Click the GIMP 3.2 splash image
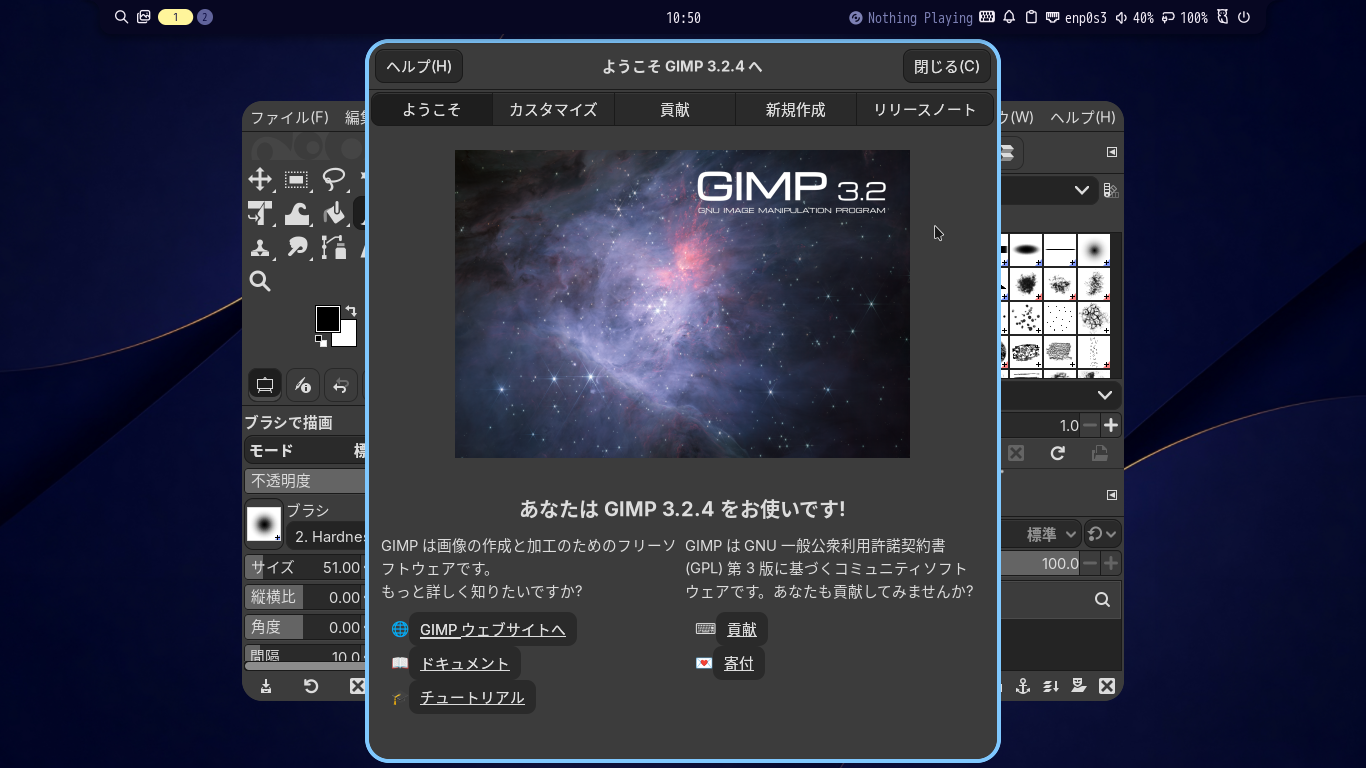 (682, 304)
